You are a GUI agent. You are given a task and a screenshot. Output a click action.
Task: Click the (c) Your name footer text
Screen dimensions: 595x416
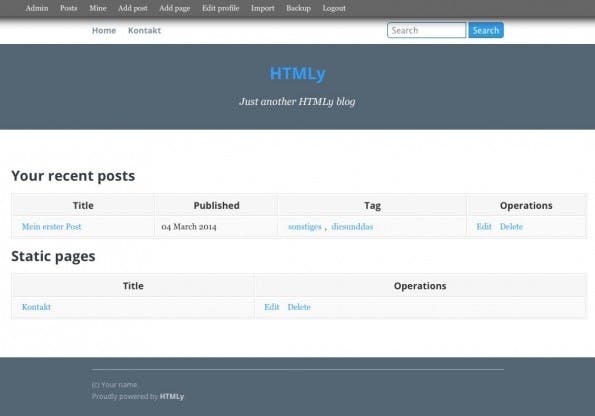[114, 384]
